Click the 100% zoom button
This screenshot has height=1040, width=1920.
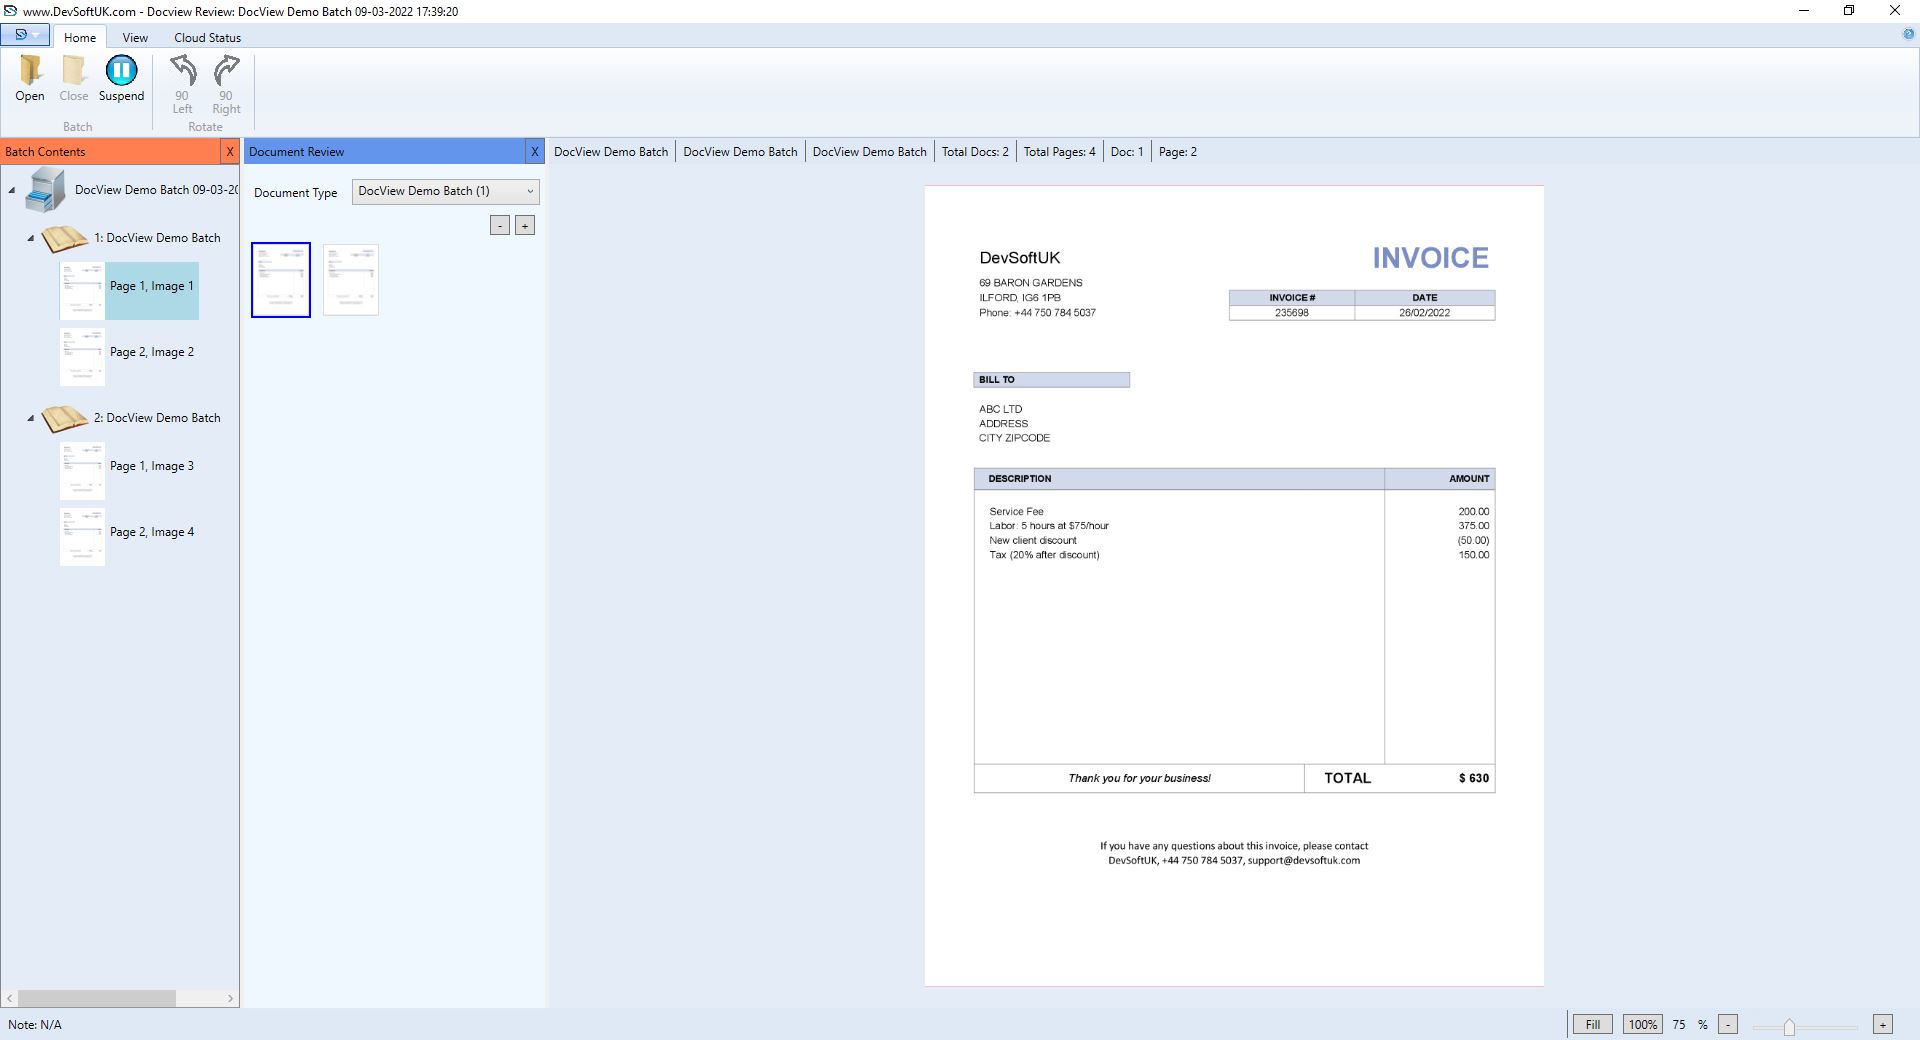point(1643,1024)
